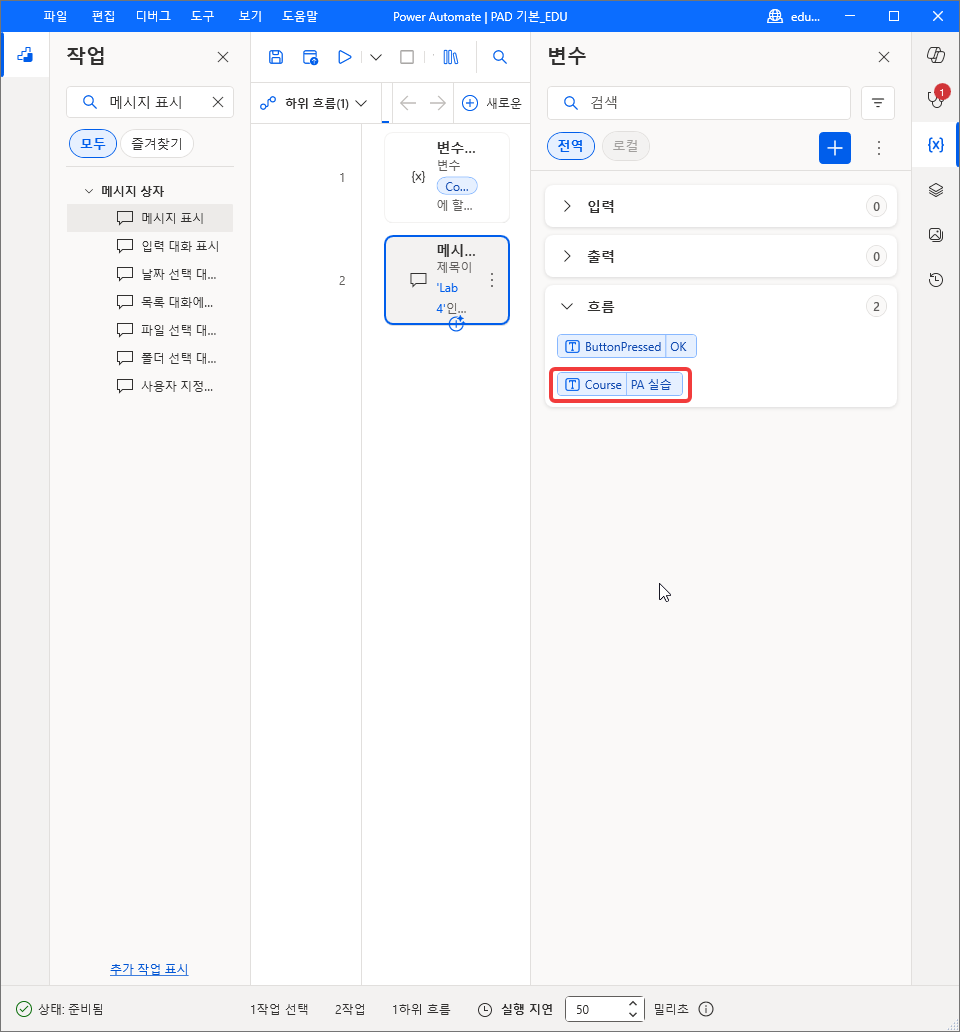The image size is (960, 1032).
Task: Open the Actions pane icon in the left sidebar
Action: tap(26, 55)
